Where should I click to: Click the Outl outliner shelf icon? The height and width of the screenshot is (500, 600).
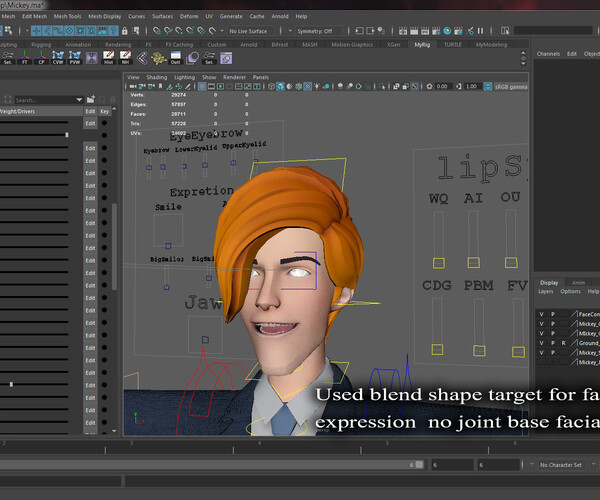[x=176, y=59]
